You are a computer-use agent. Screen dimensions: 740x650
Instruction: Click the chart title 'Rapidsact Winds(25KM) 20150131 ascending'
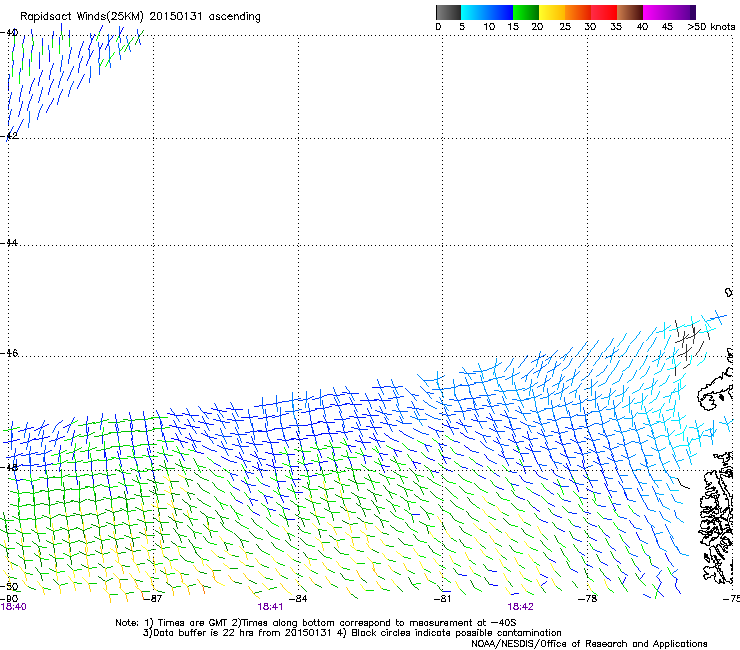tap(140, 17)
